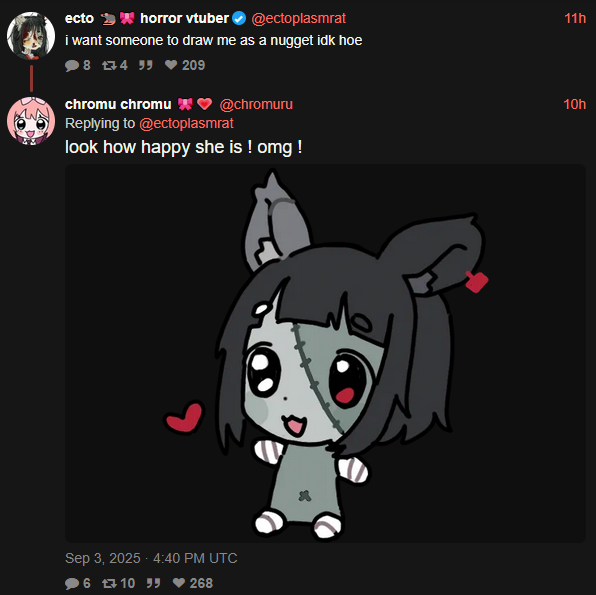The image size is (596, 595).
Task: Click reply icon on chromu's tweet
Action: coord(72,583)
